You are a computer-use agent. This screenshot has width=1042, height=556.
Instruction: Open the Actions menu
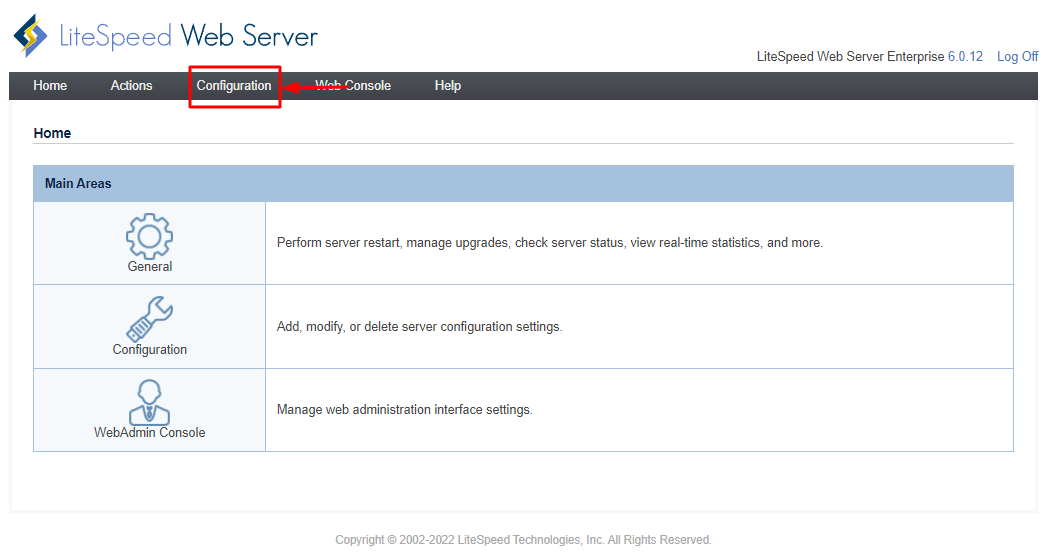click(131, 86)
